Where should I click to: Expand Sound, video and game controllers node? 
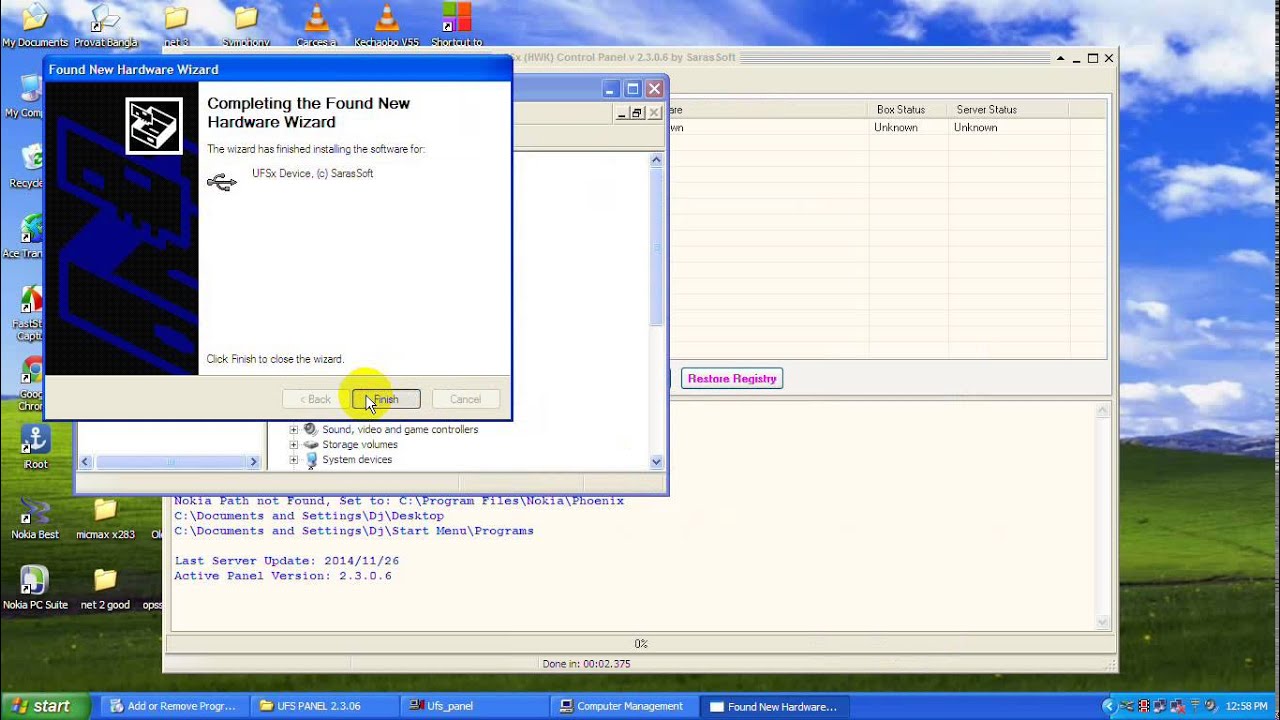click(x=294, y=429)
